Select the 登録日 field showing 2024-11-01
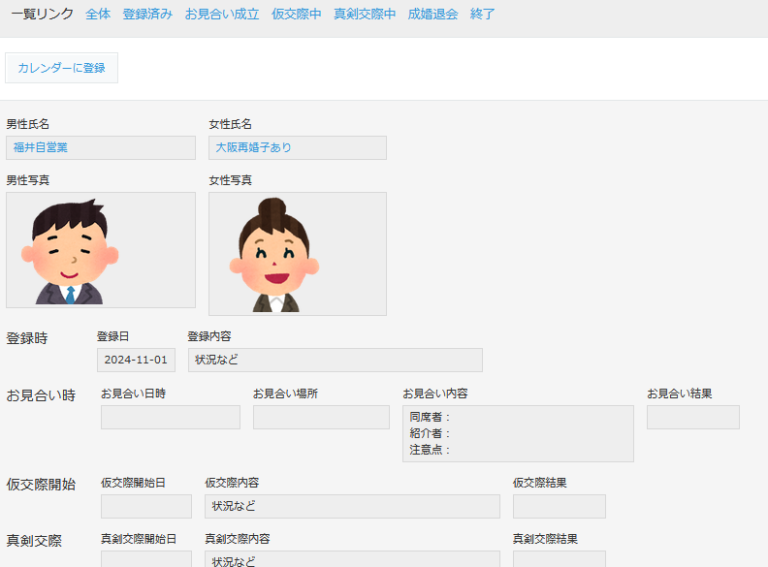Viewport: 768px width, 567px height. tap(136, 360)
